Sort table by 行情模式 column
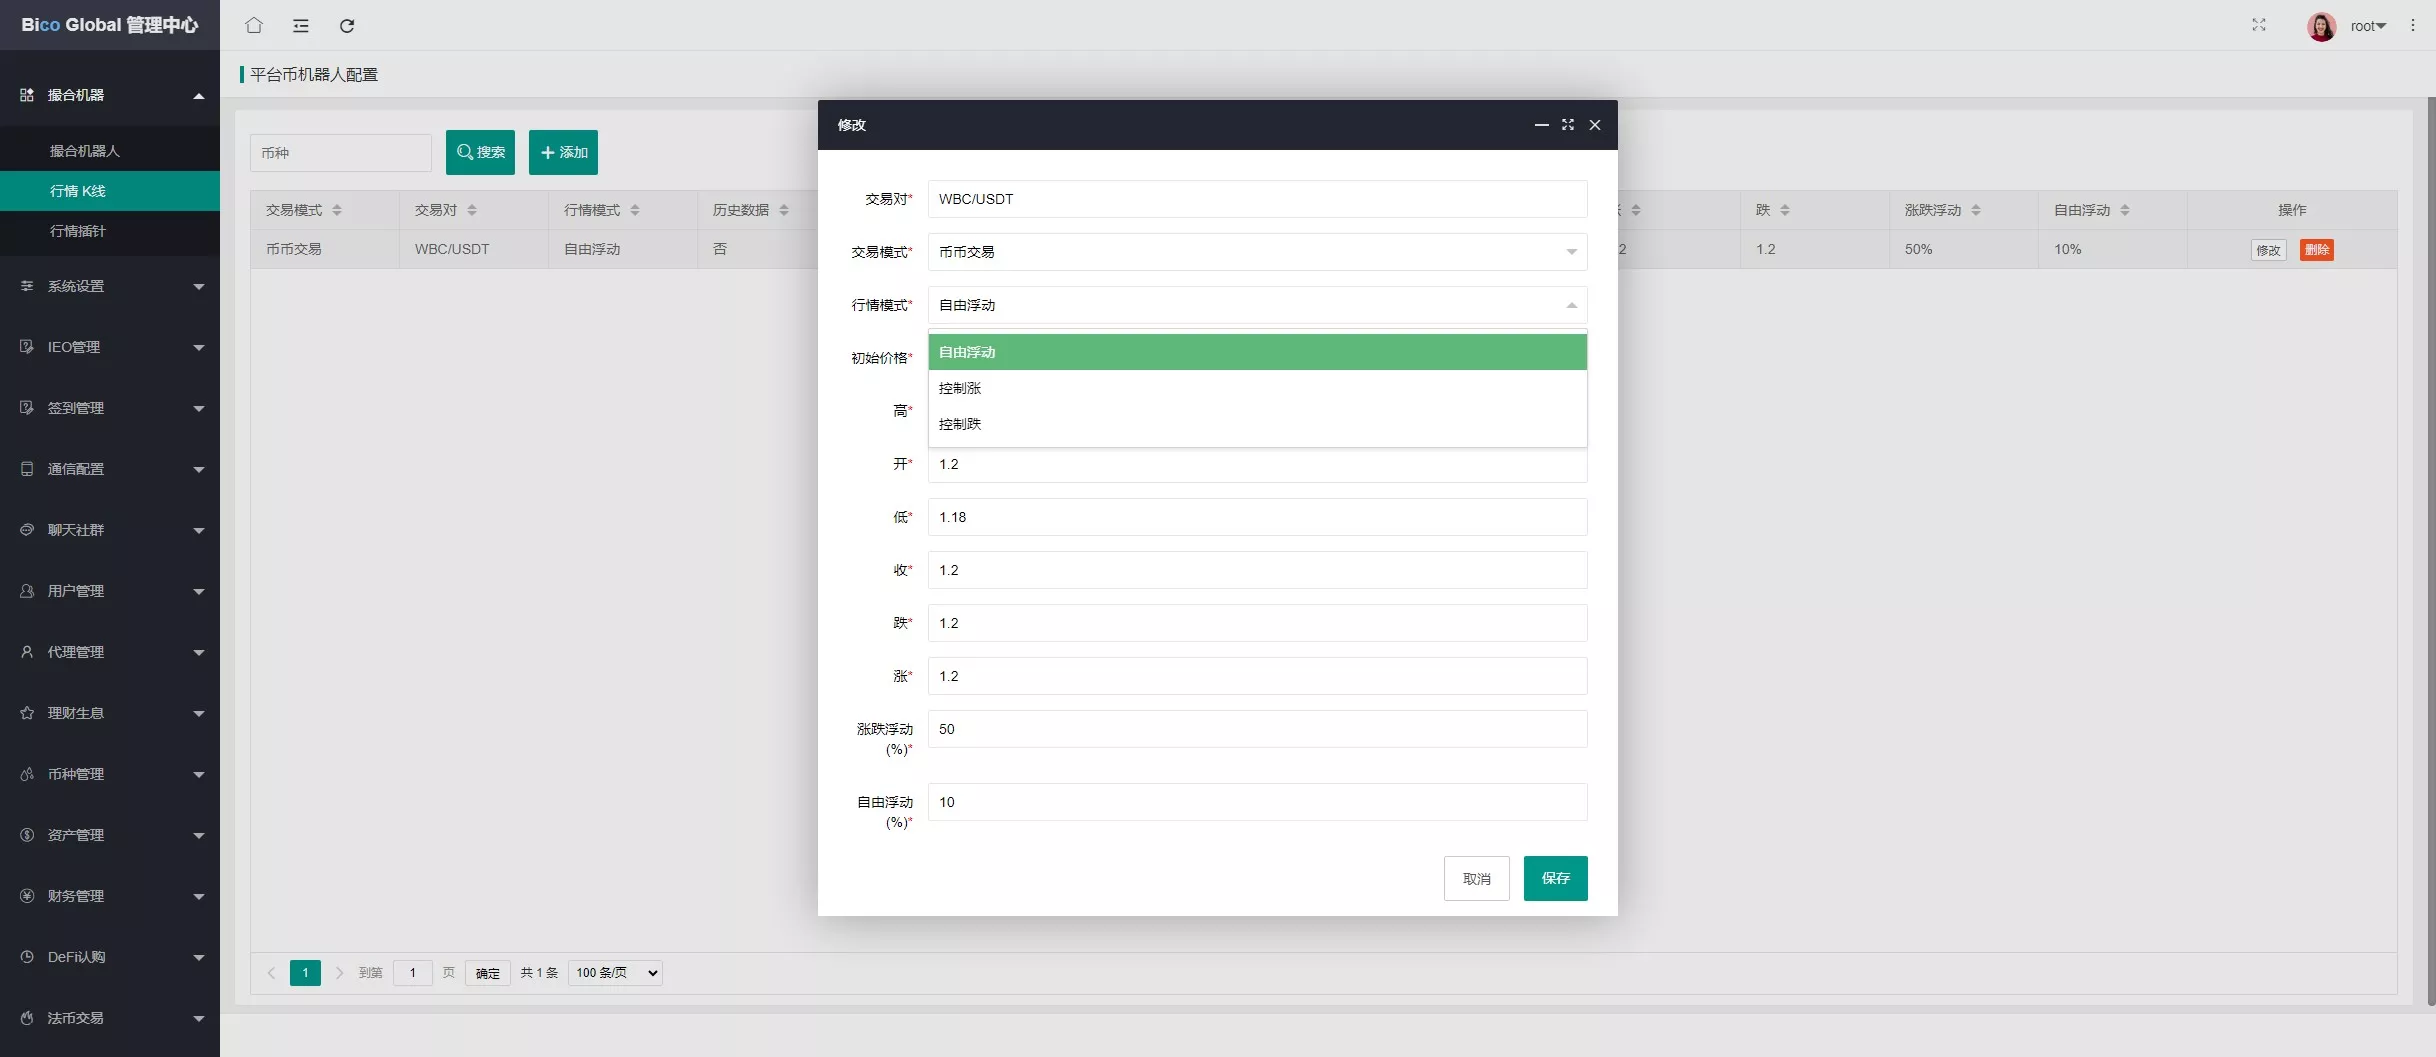Screen dimensions: 2436x1057 coord(635,210)
